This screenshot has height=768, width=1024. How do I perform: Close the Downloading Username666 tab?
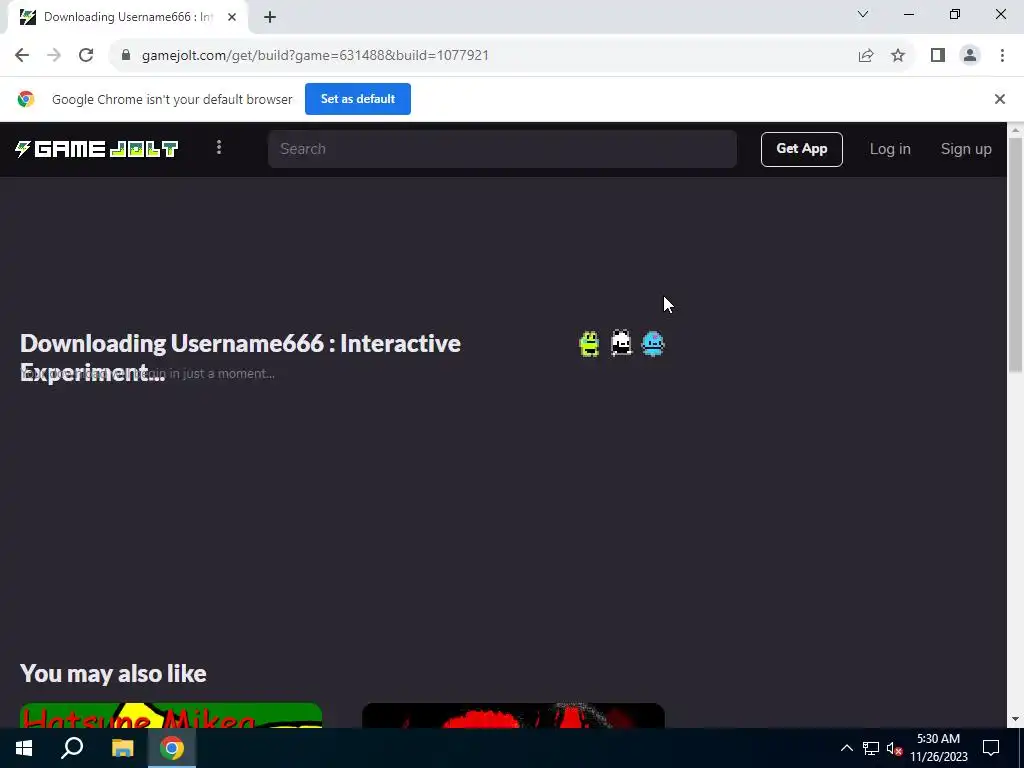pos(231,18)
